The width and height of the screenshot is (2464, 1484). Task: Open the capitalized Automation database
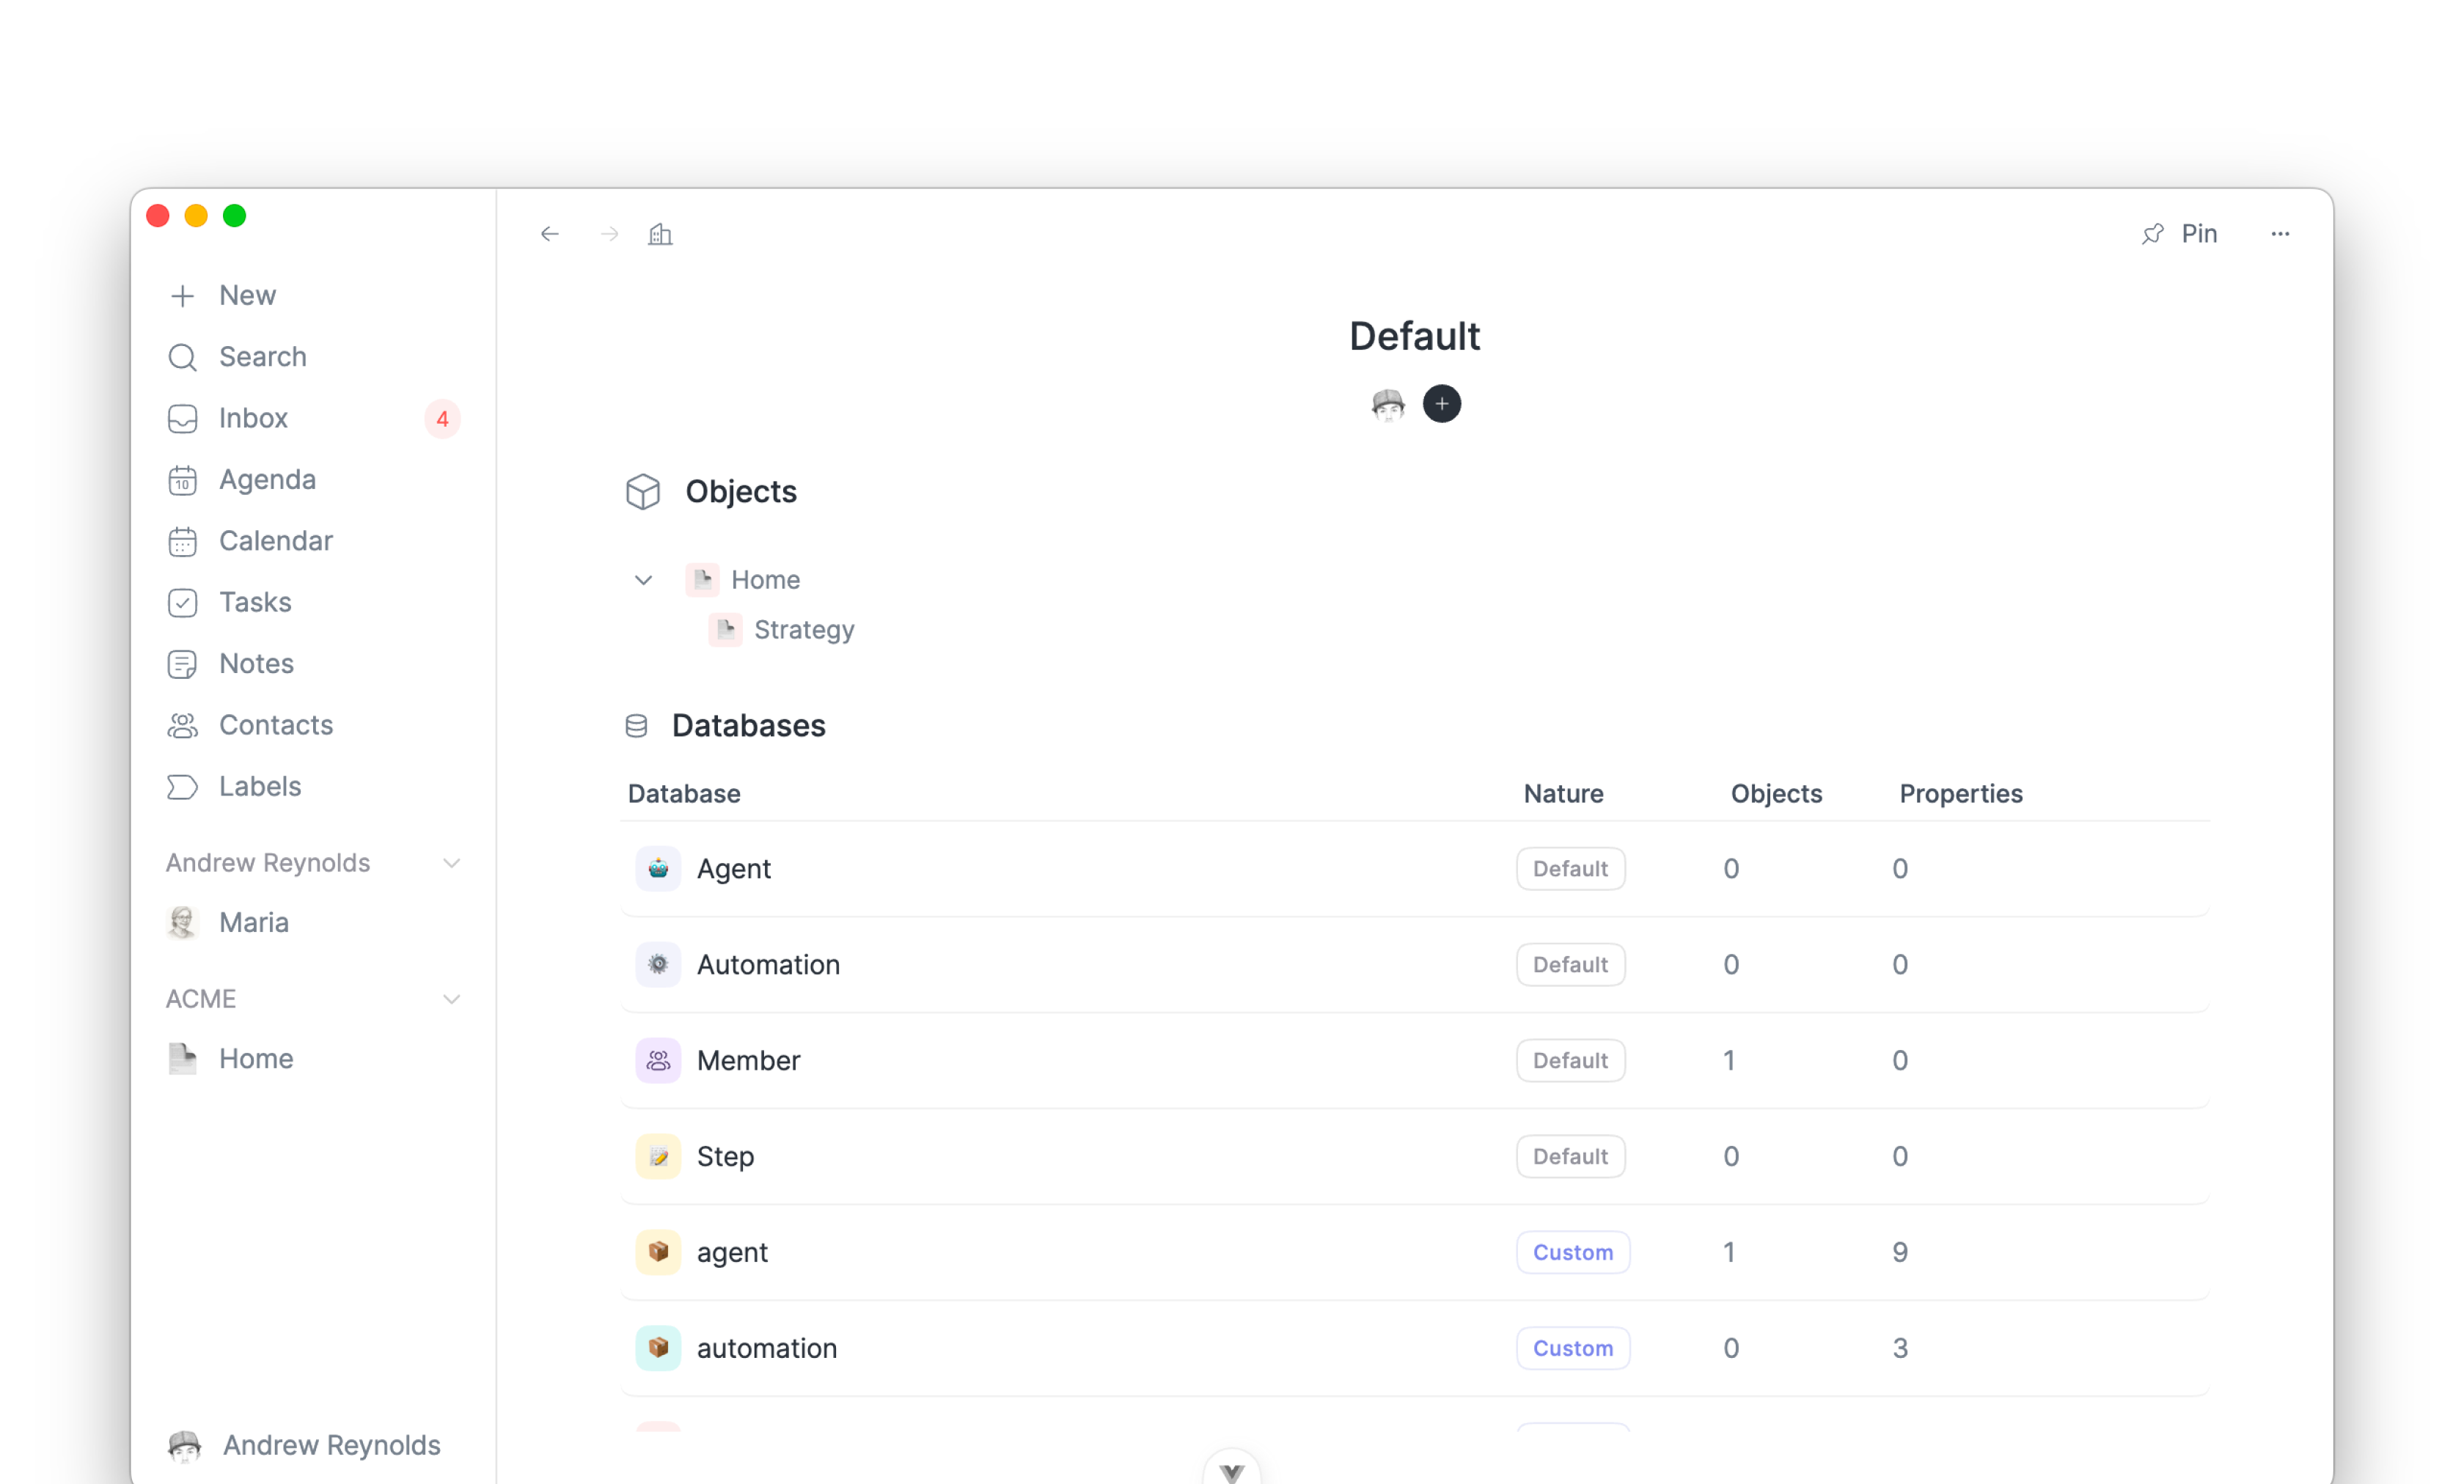coord(768,965)
